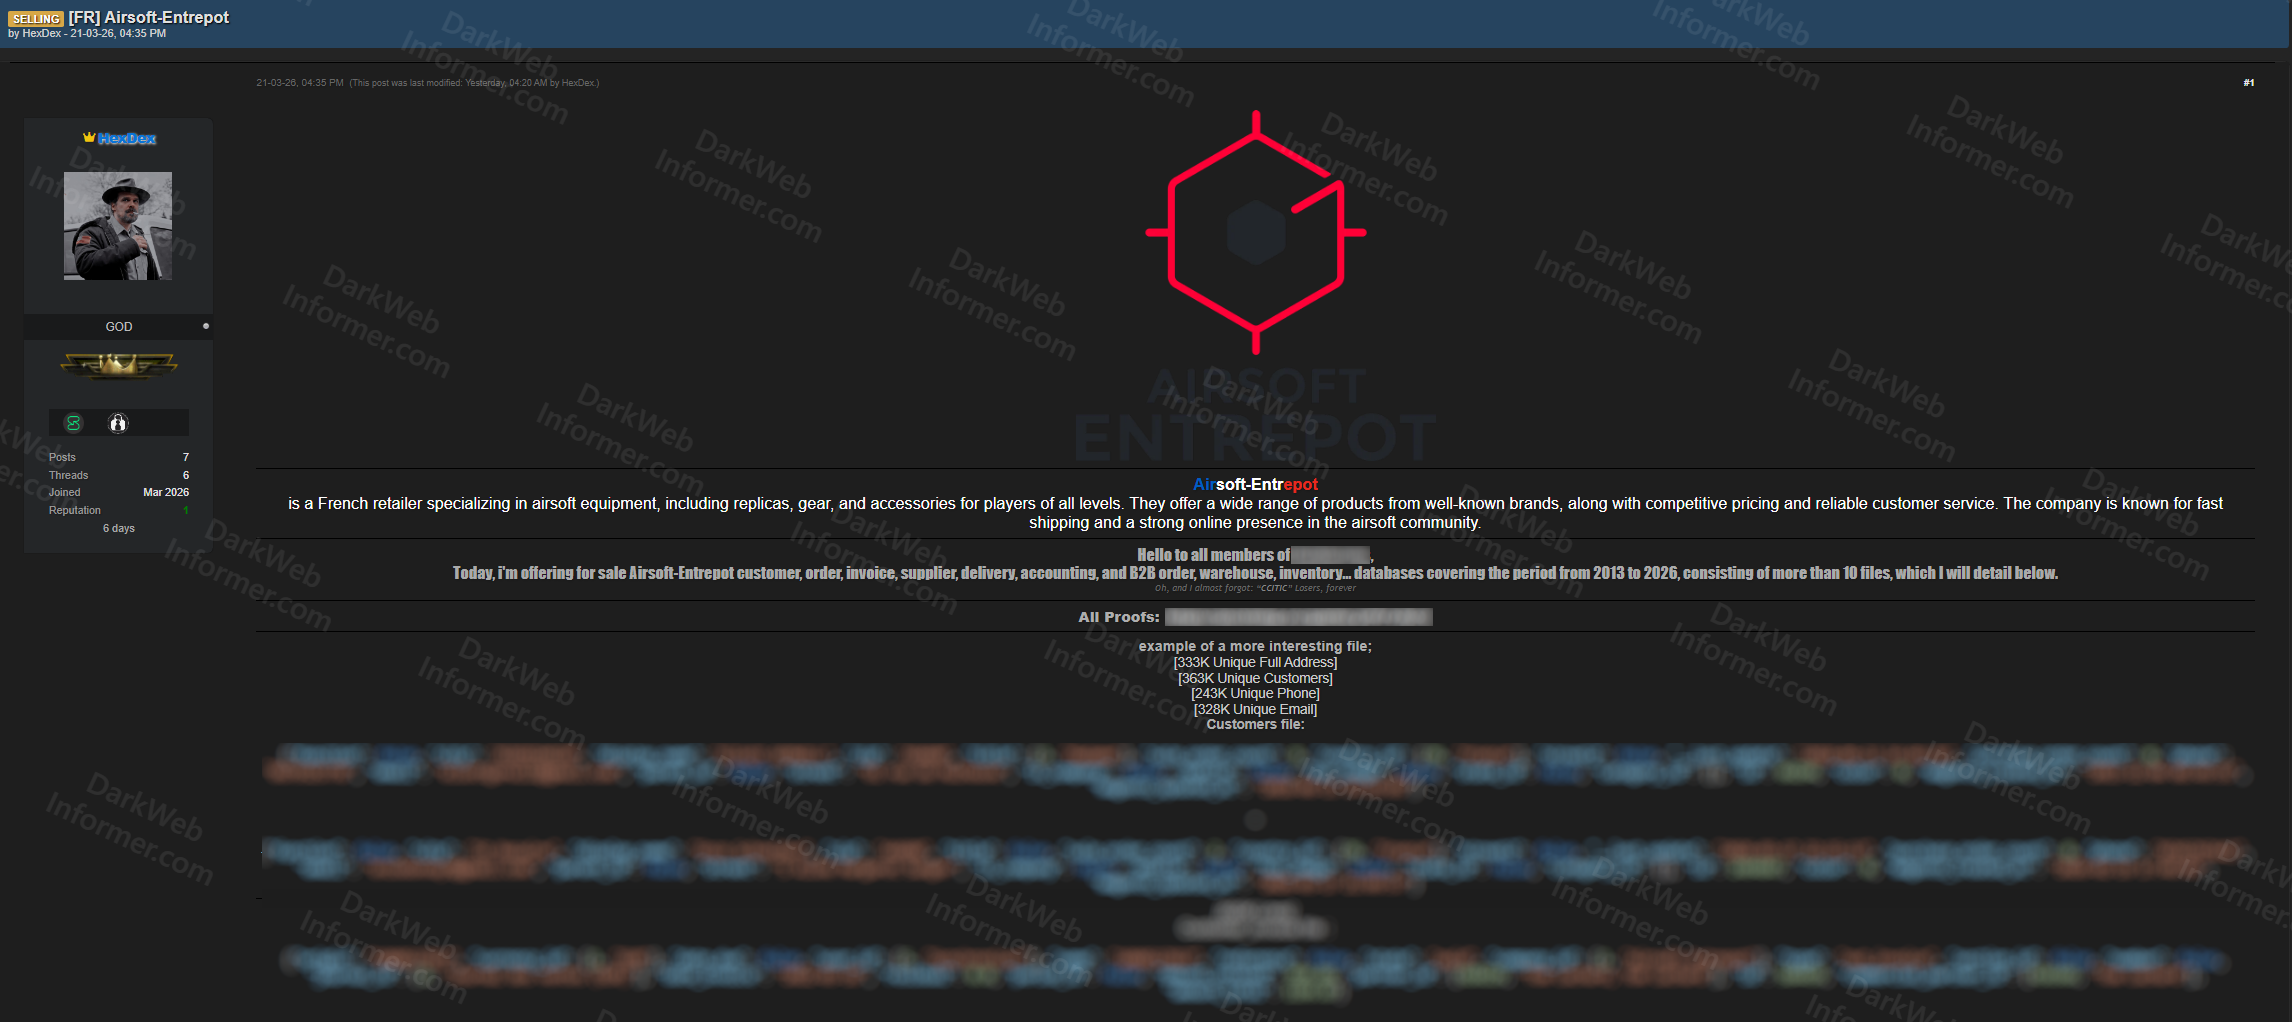The height and width of the screenshot is (1022, 2292).
Task: Click the GOD user title bar
Action: point(118,327)
